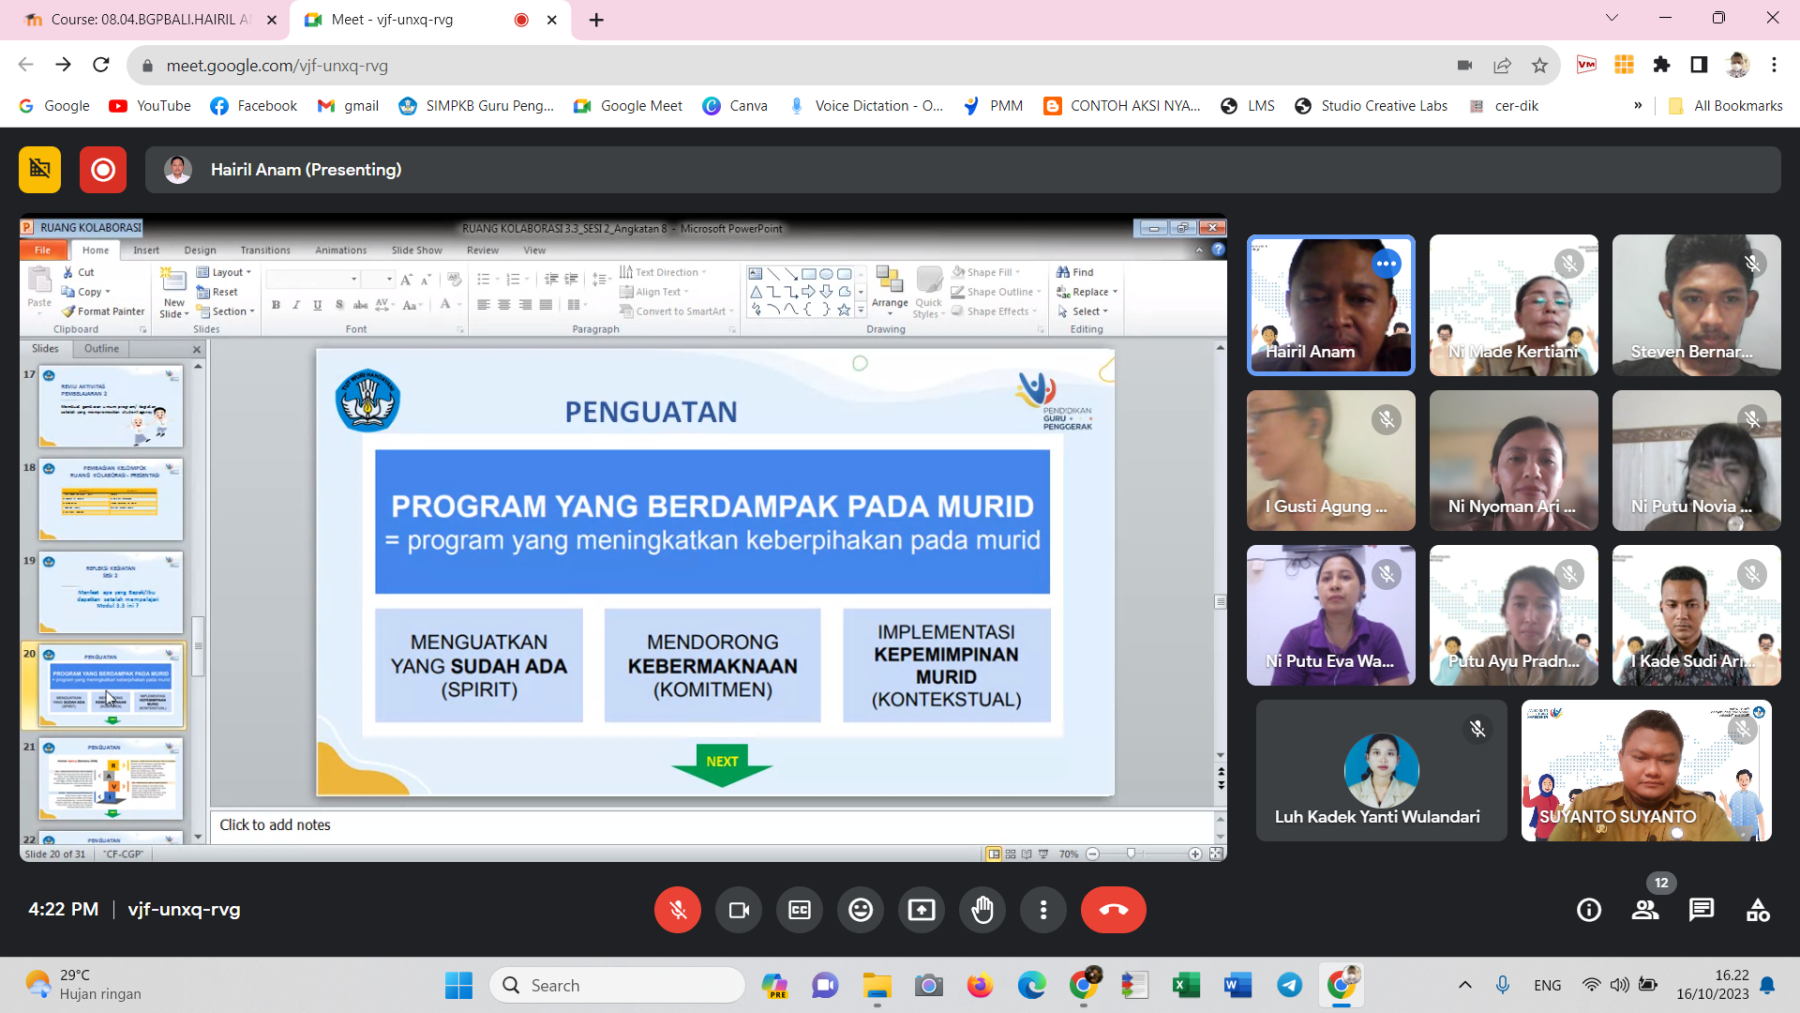
Task: Open the activities shapes icon
Action: click(1757, 909)
